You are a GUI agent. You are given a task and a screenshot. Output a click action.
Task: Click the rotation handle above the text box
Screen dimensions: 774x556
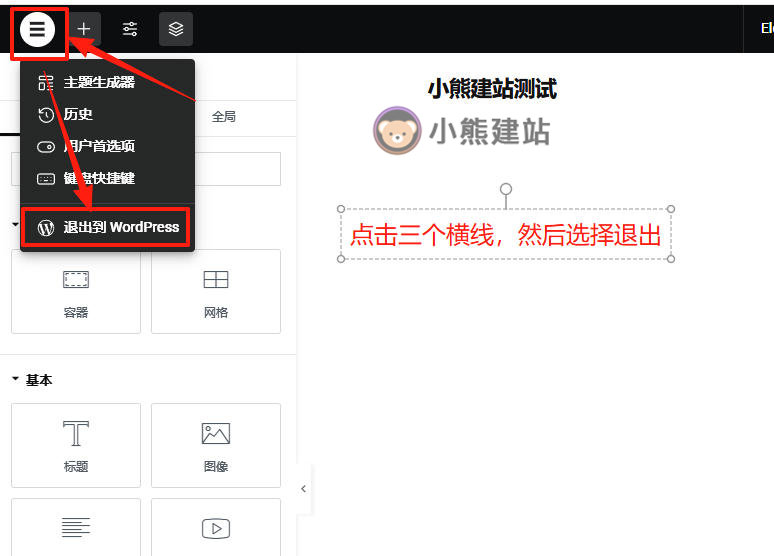(x=505, y=189)
